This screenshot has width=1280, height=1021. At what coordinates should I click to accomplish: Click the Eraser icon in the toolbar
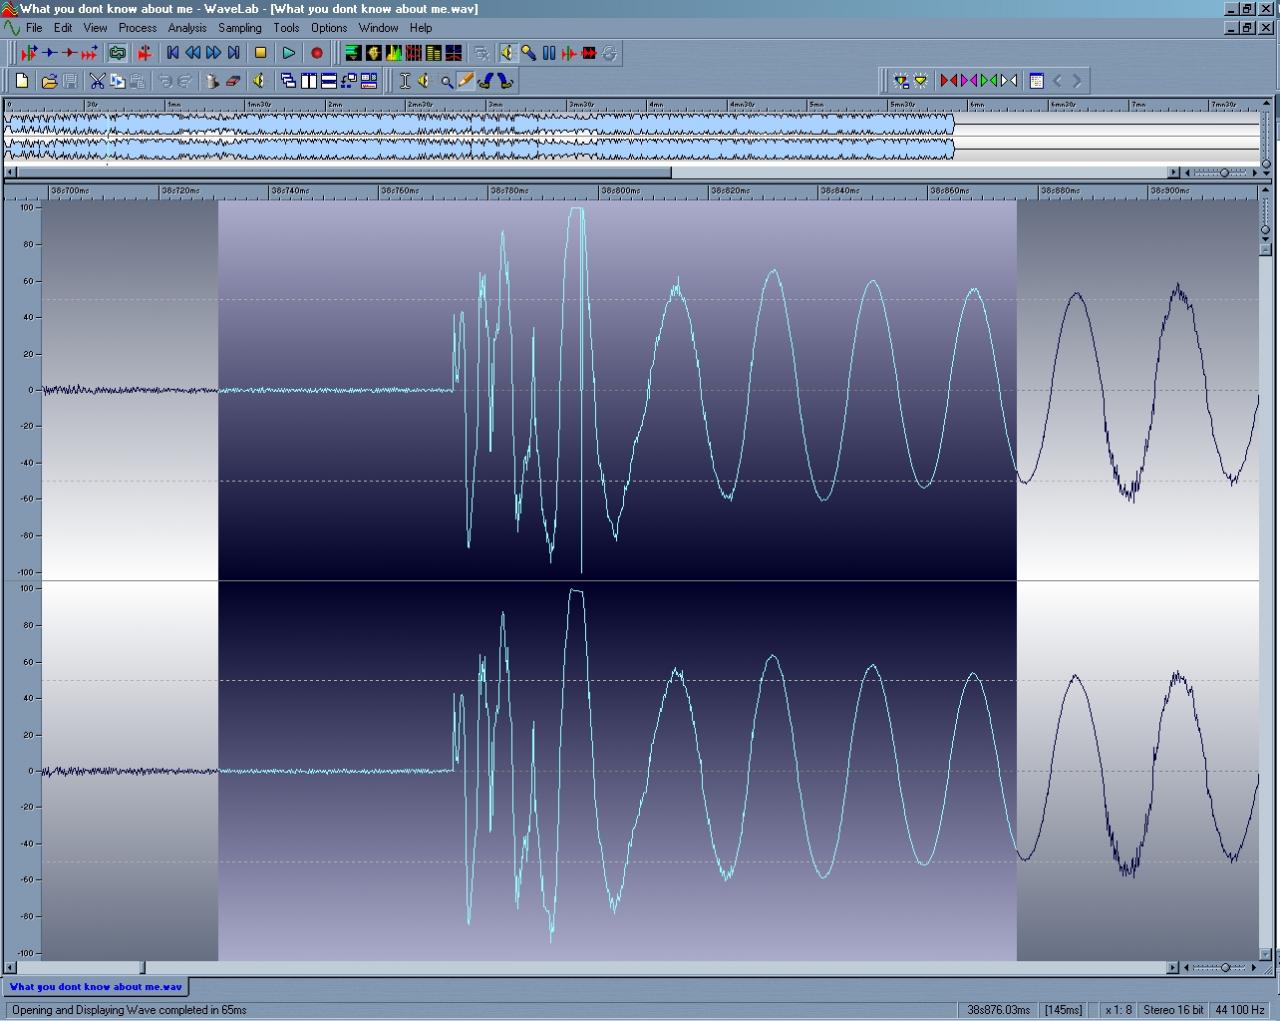click(233, 81)
